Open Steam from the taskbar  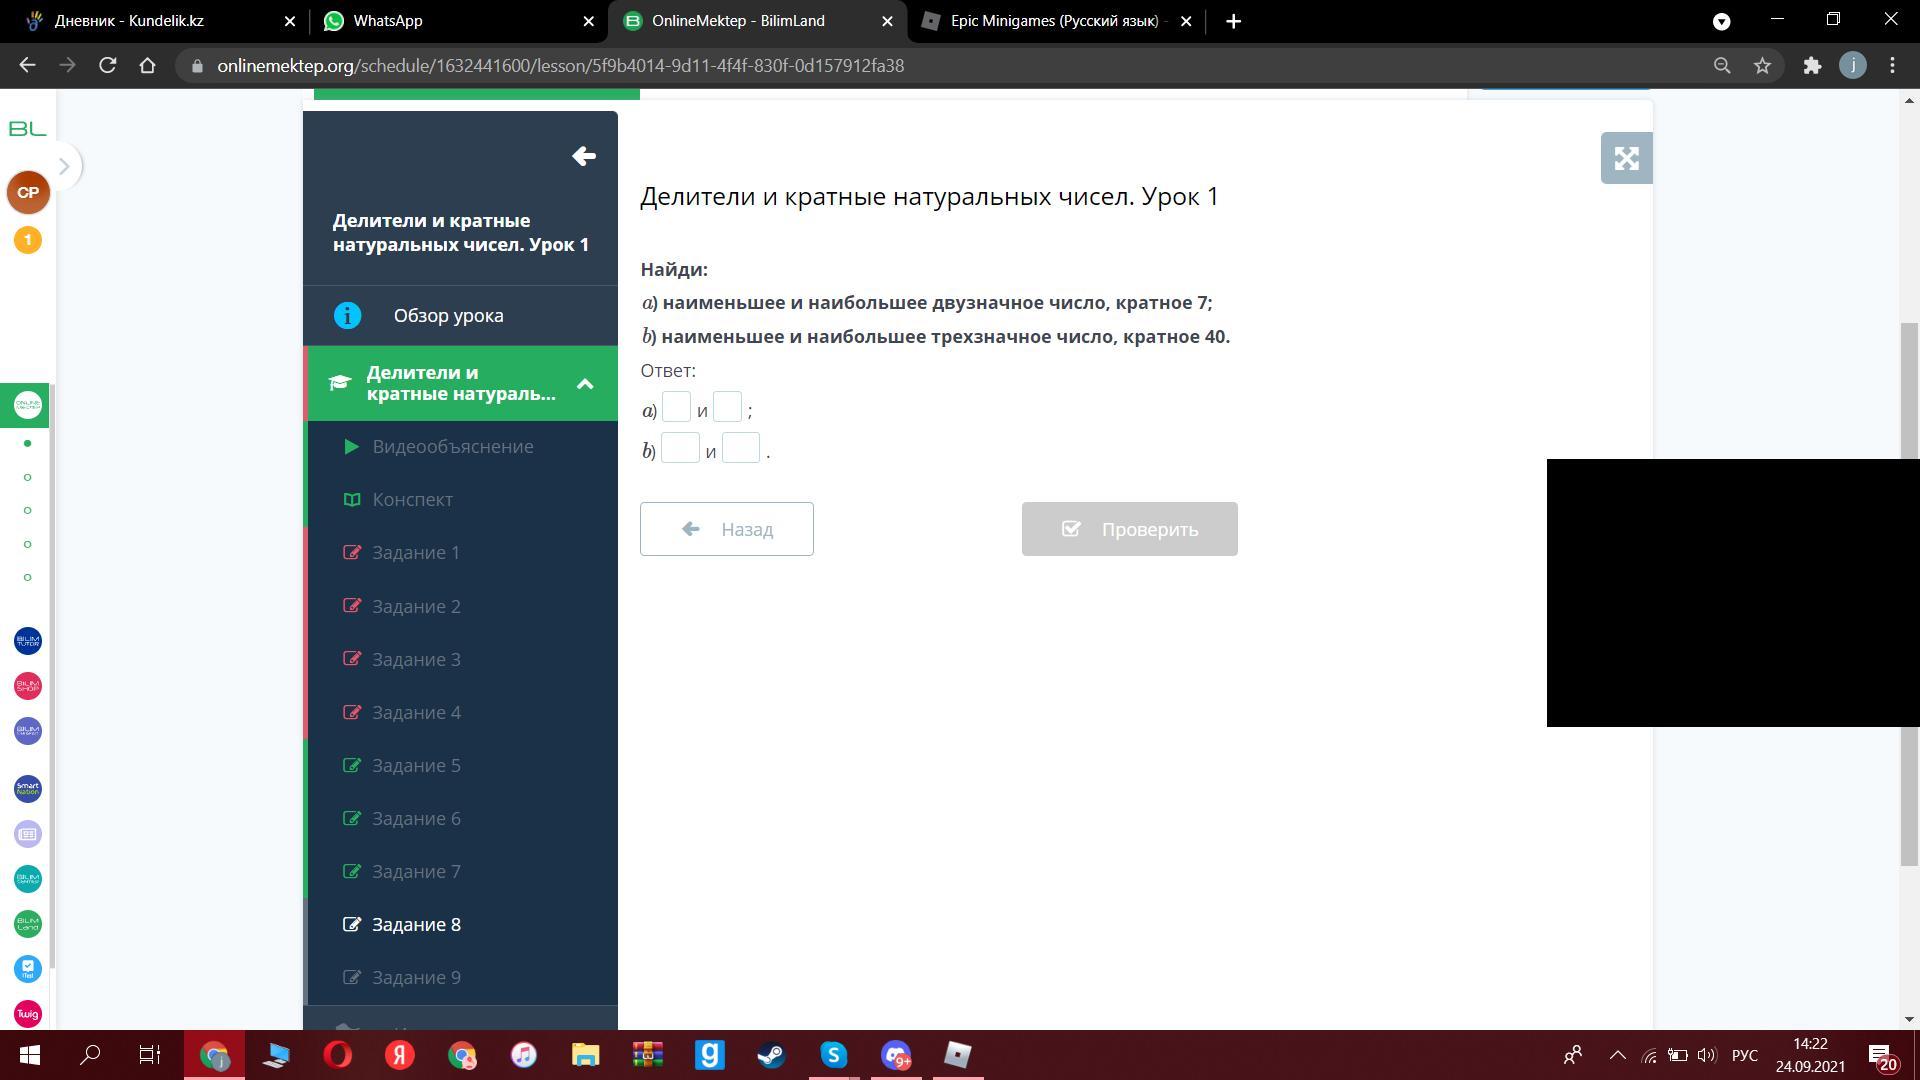[x=771, y=1055]
